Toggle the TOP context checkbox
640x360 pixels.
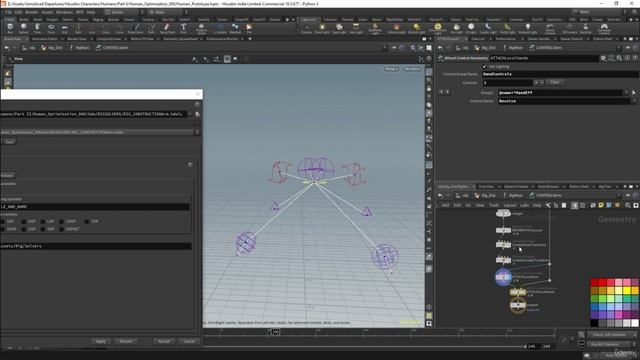coord(87,222)
